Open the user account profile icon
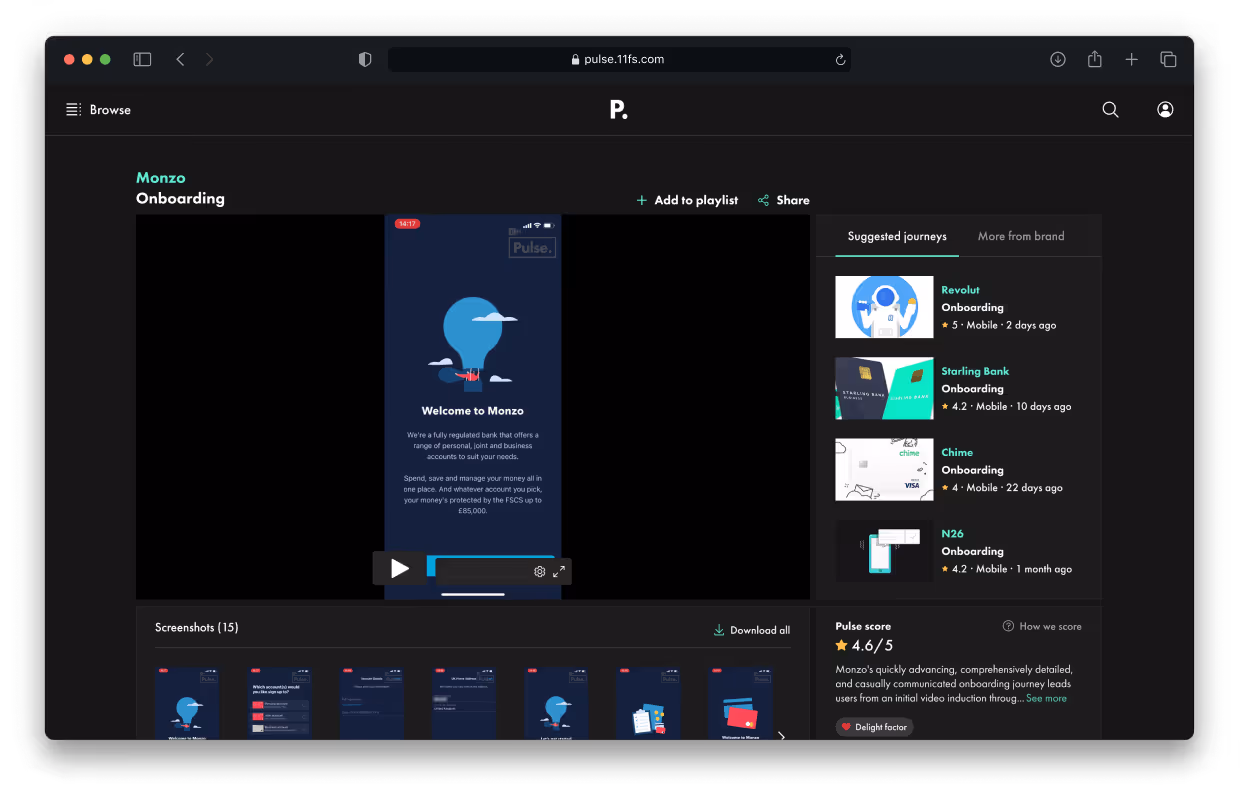Image resolution: width=1240 pixels, height=794 pixels. pos(1165,110)
